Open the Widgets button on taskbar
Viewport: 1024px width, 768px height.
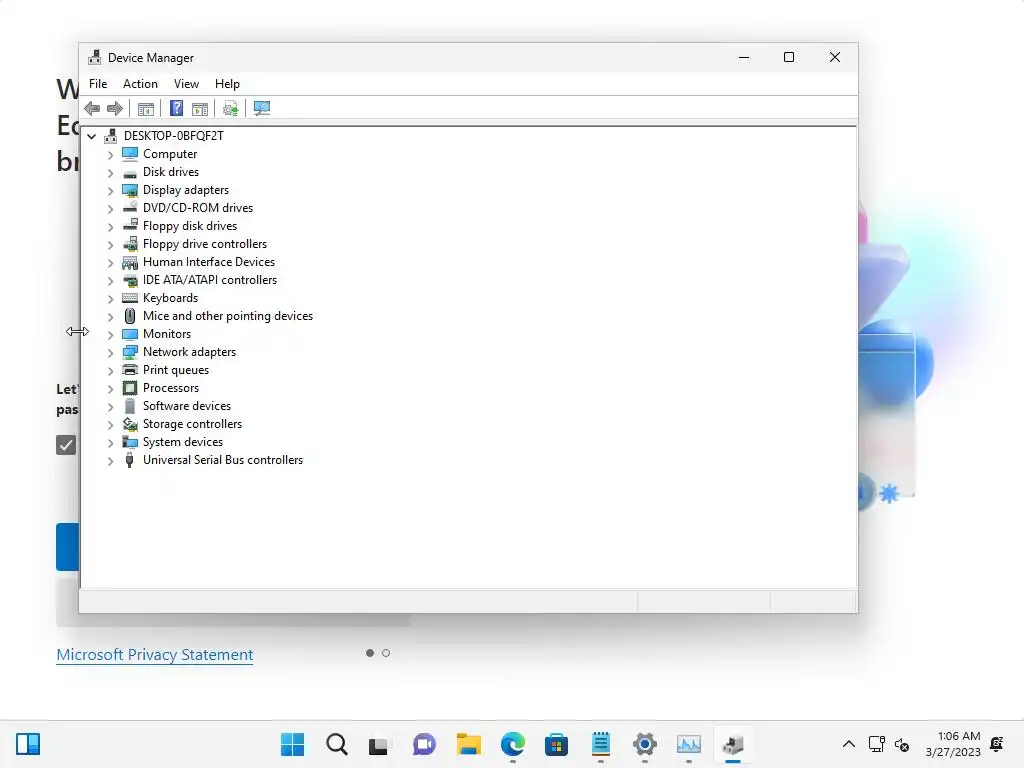pos(28,744)
